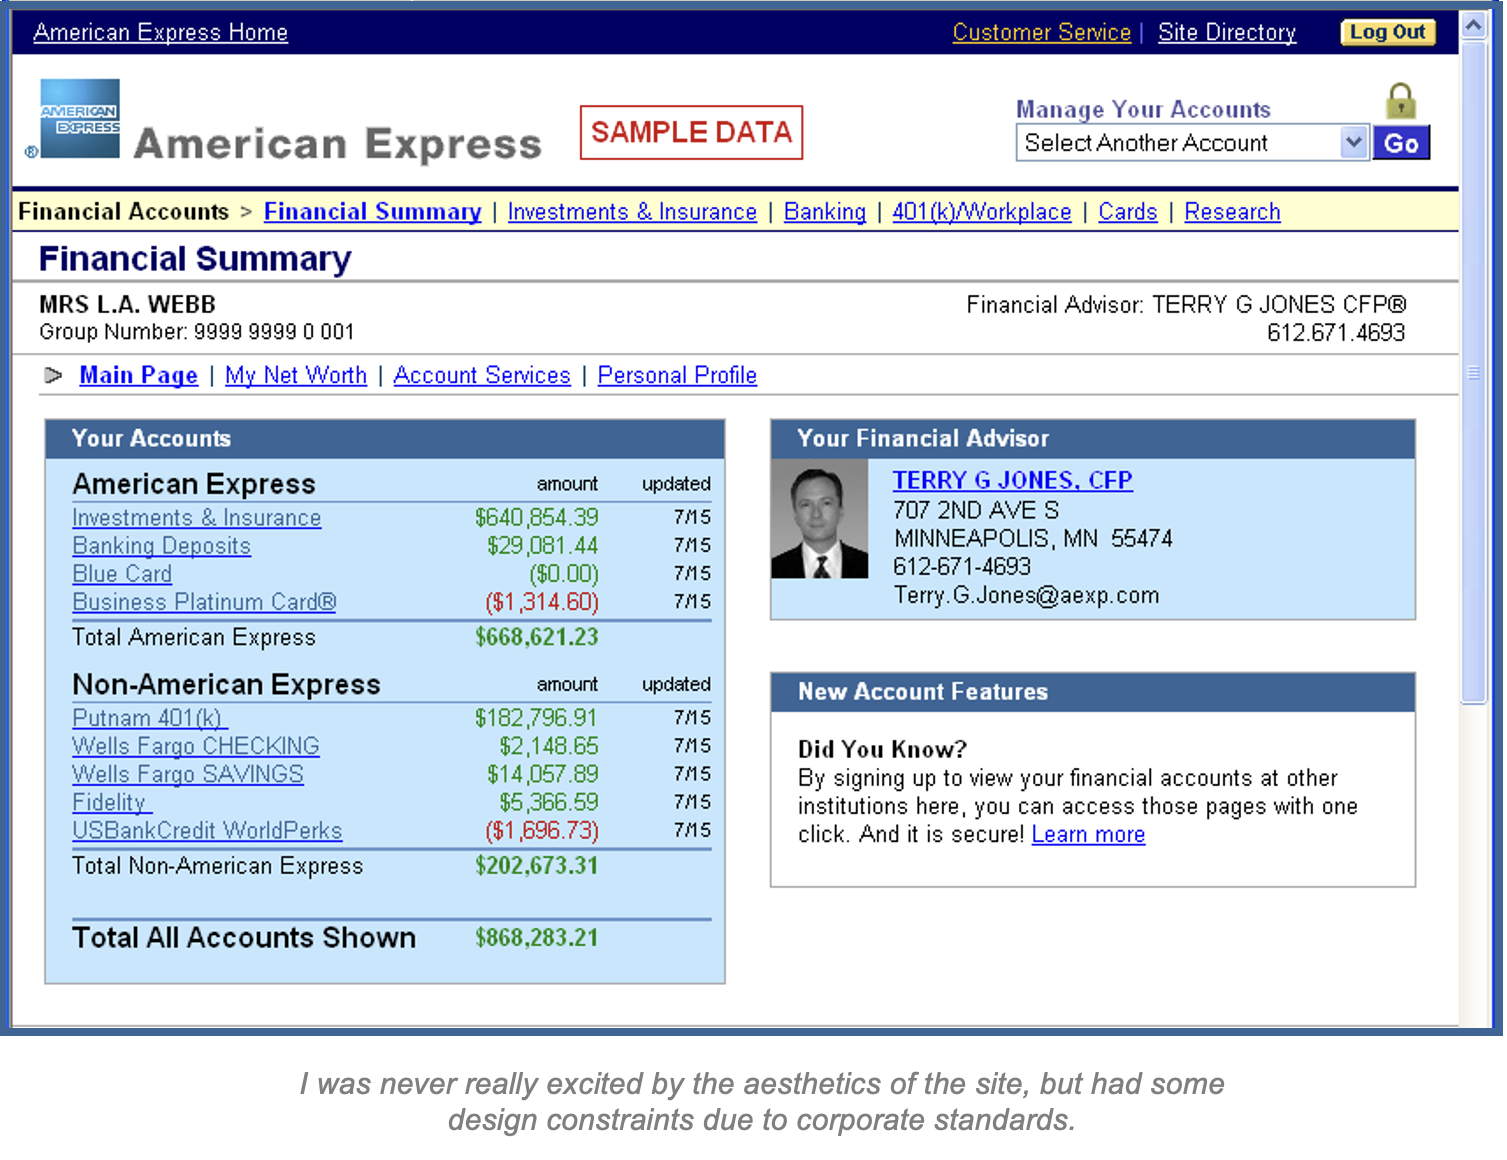Click the $868,283.21 total all accounts
This screenshot has height=1160, width=1507.
pyautogui.click(x=536, y=938)
